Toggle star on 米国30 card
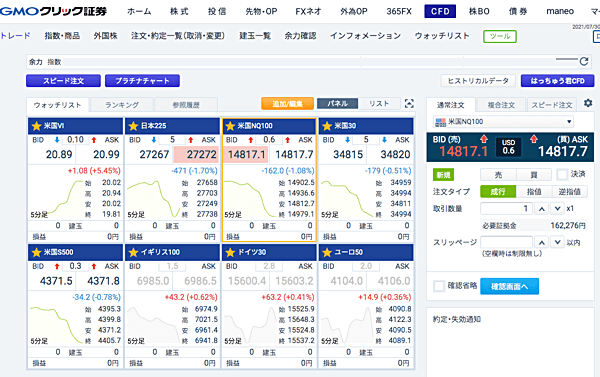This screenshot has width=600, height=377. point(327,126)
